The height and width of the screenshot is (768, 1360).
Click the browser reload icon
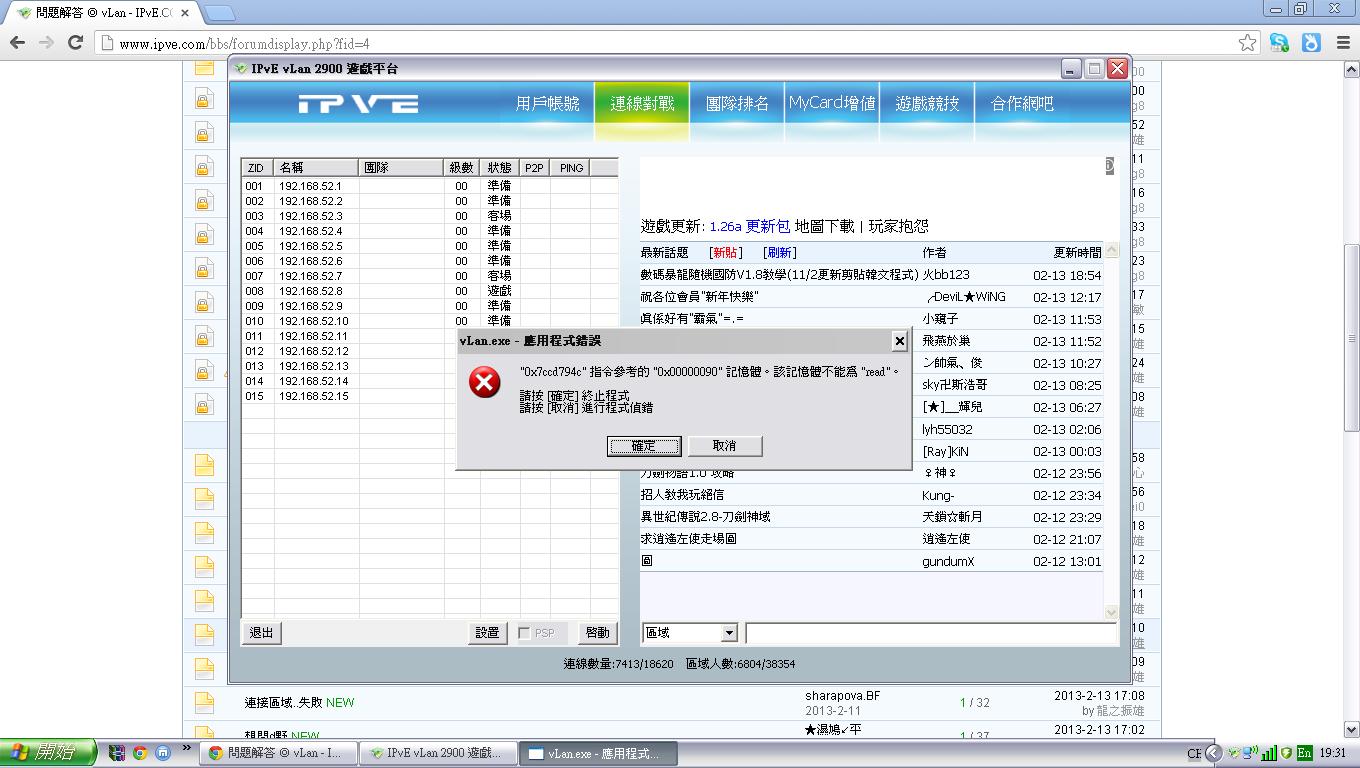point(75,42)
